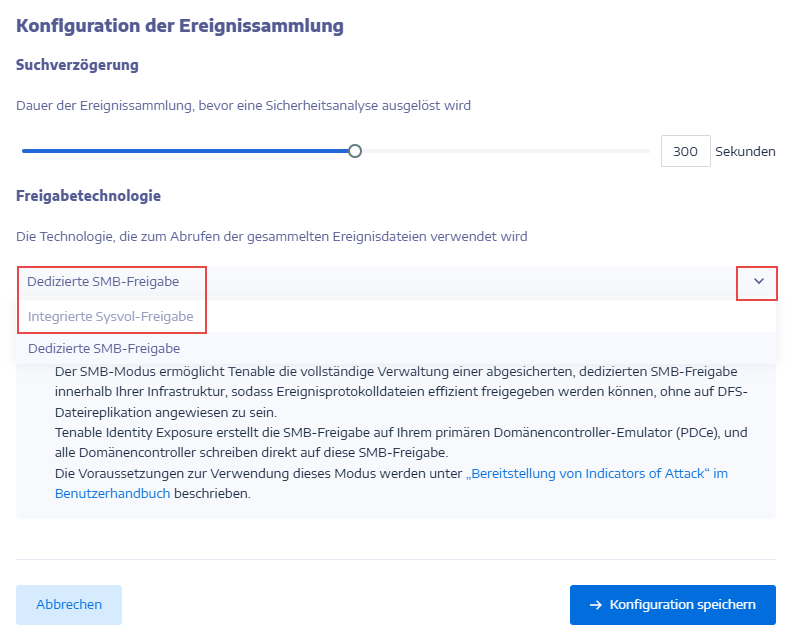Click the right-arrow icon in the save button

pyautogui.click(x=595, y=605)
